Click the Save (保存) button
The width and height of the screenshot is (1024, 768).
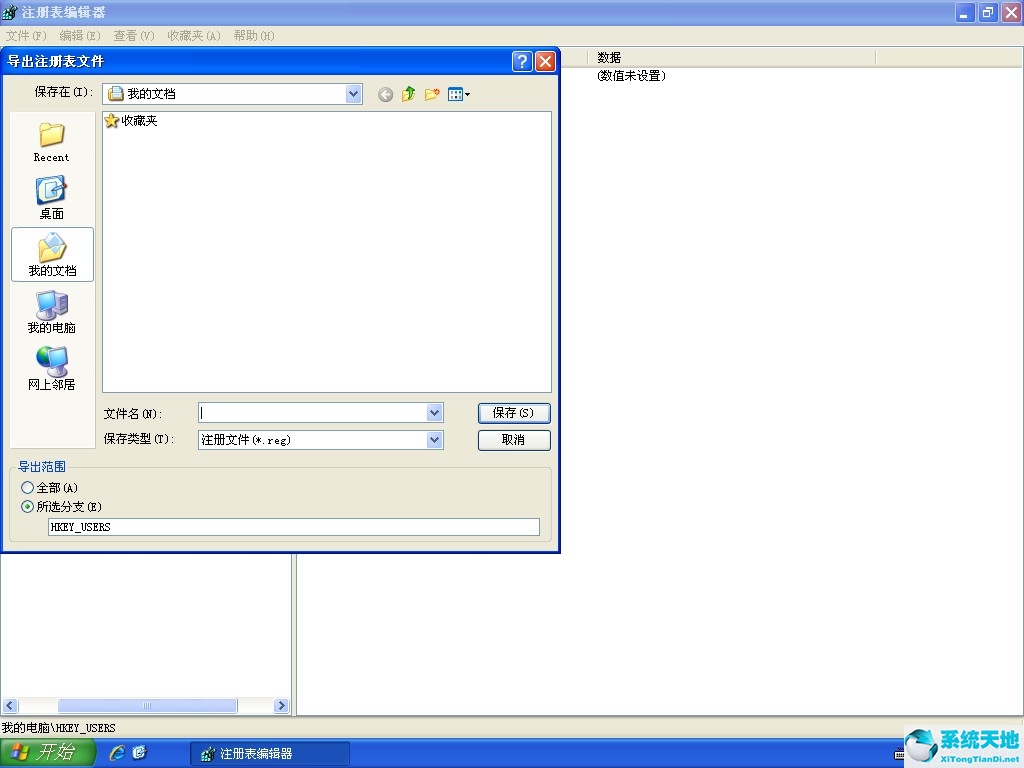(x=514, y=413)
